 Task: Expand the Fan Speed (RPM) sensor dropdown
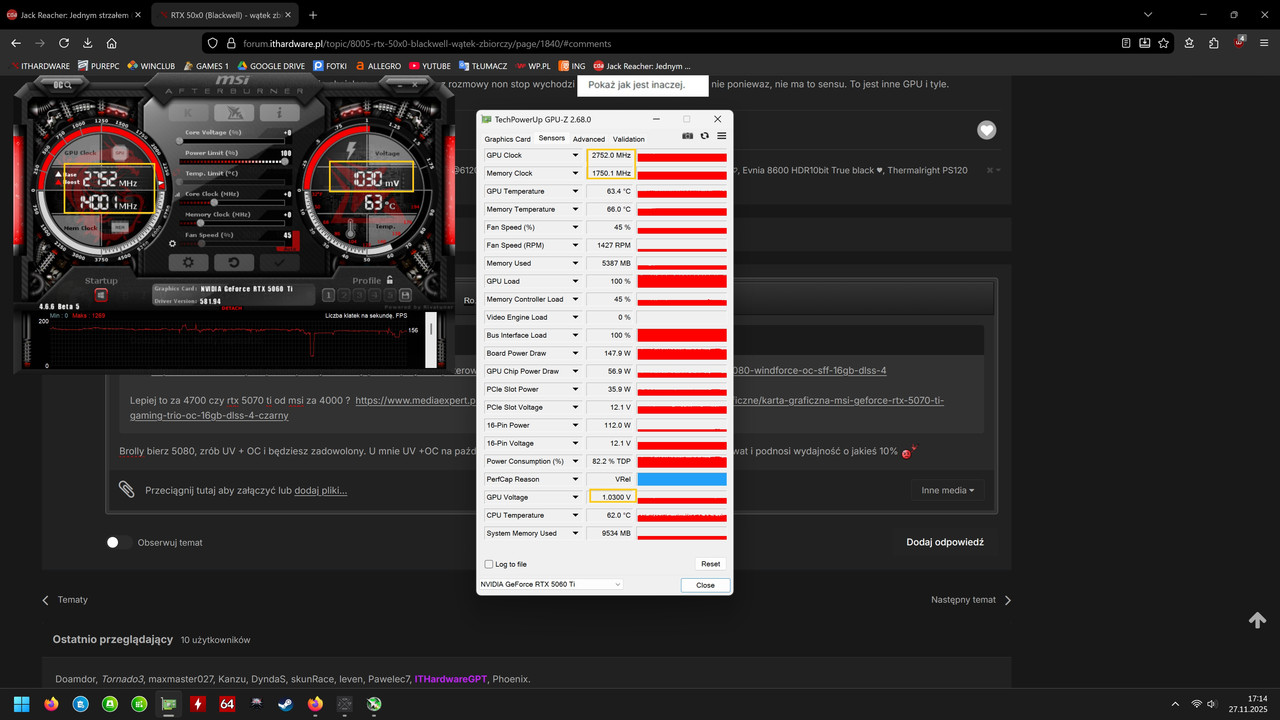575,245
